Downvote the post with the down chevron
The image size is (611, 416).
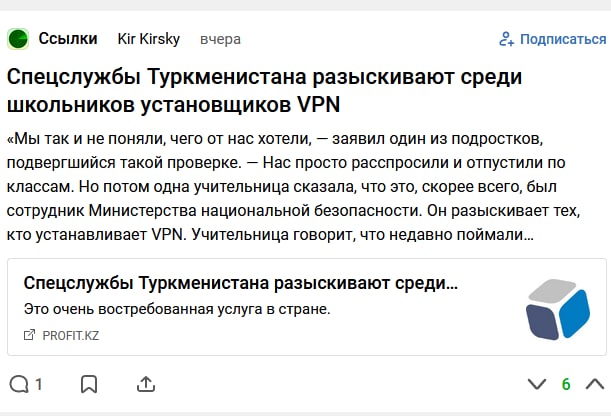(x=537, y=384)
